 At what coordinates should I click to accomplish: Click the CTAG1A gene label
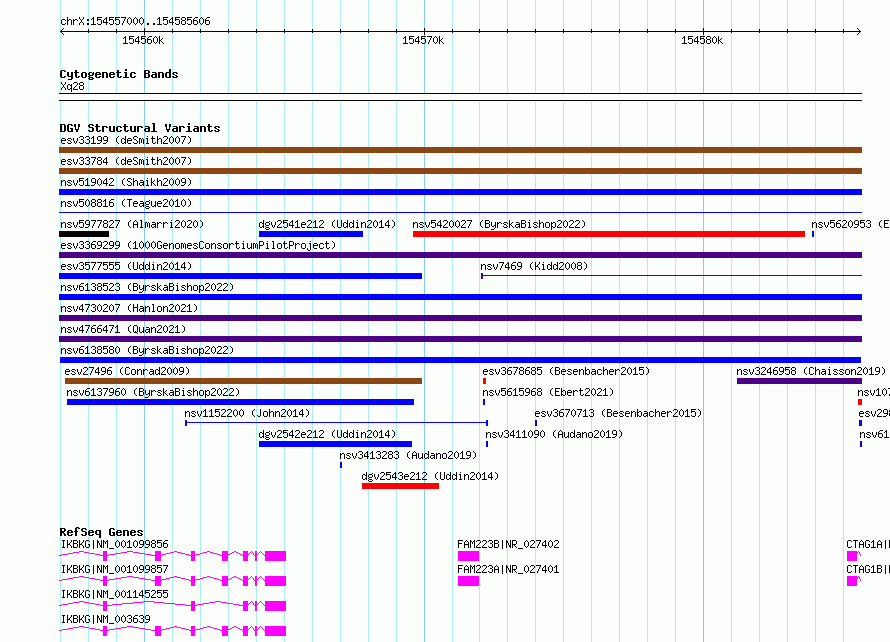(x=868, y=544)
